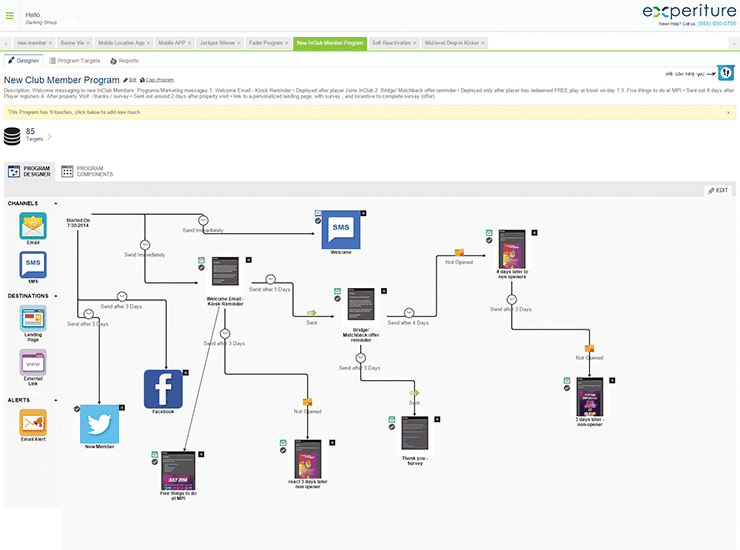Toggle check mark on Twitter New Member node
Viewport: 740px width, 550px height.
[x=77, y=409]
